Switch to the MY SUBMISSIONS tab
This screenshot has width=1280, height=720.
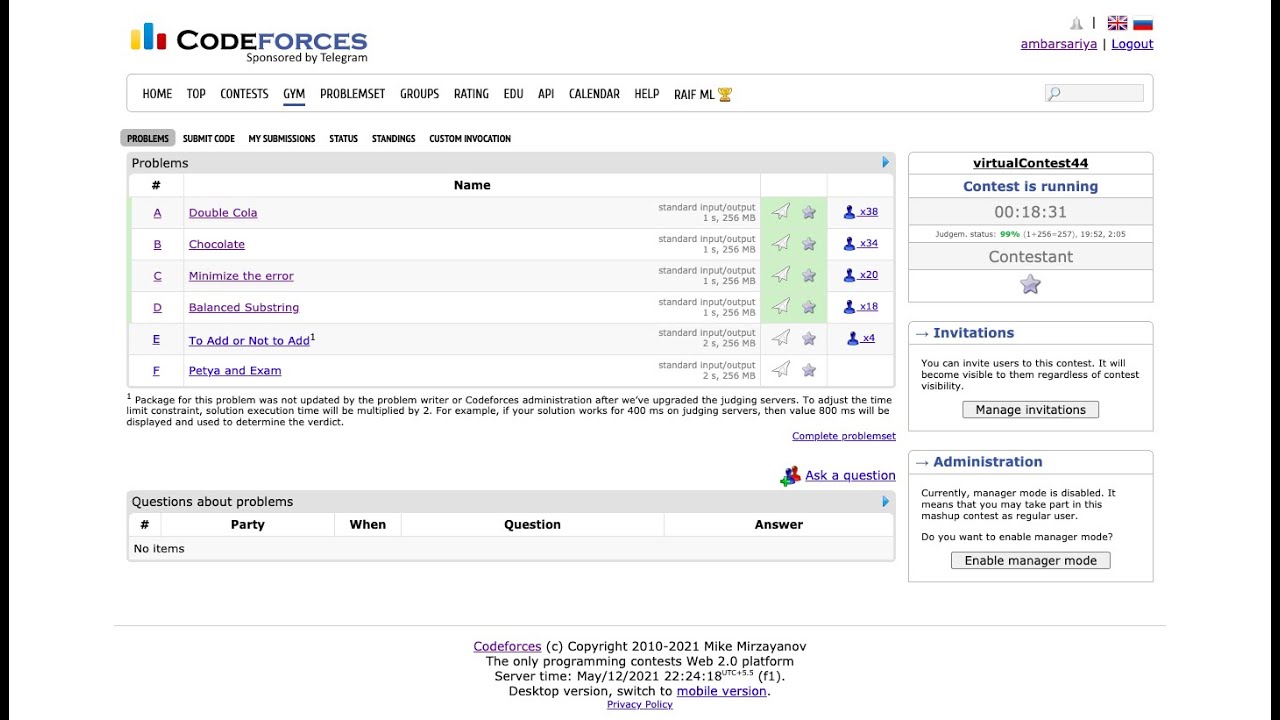[x=282, y=138]
